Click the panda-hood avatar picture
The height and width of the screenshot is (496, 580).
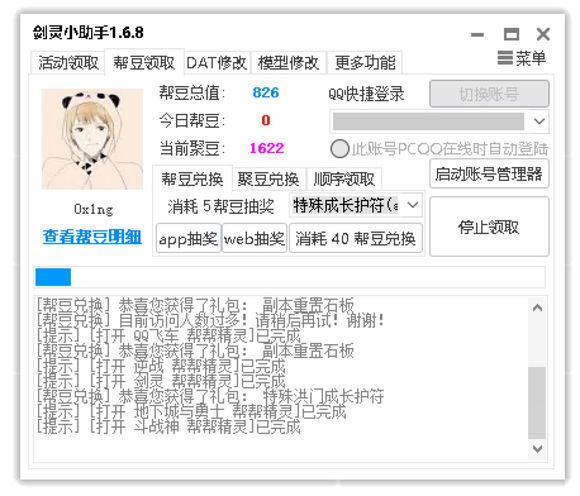[92, 139]
